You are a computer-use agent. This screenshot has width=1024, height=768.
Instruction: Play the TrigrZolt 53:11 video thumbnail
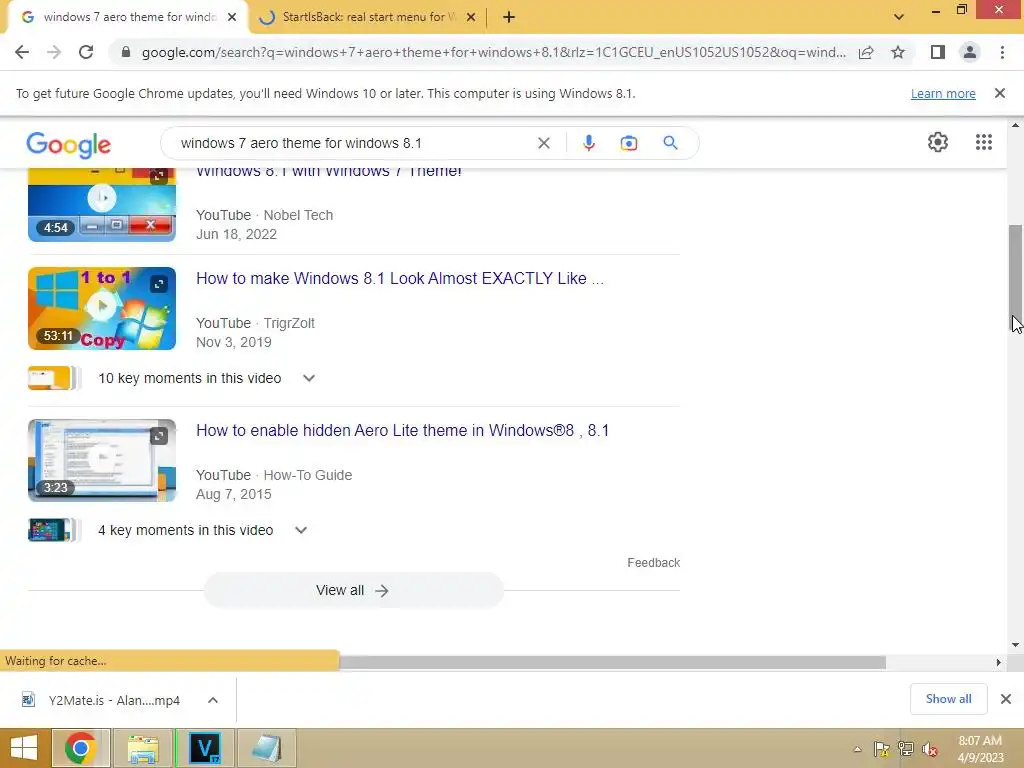coord(102,308)
